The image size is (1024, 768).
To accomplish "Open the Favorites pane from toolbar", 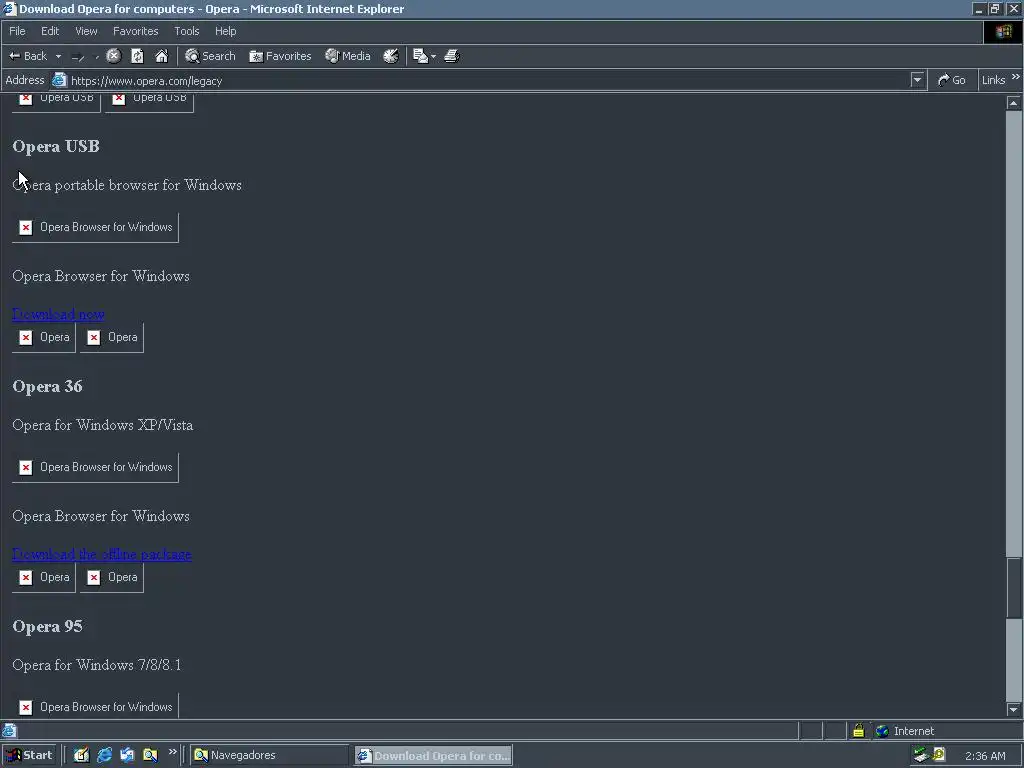I will tap(280, 56).
